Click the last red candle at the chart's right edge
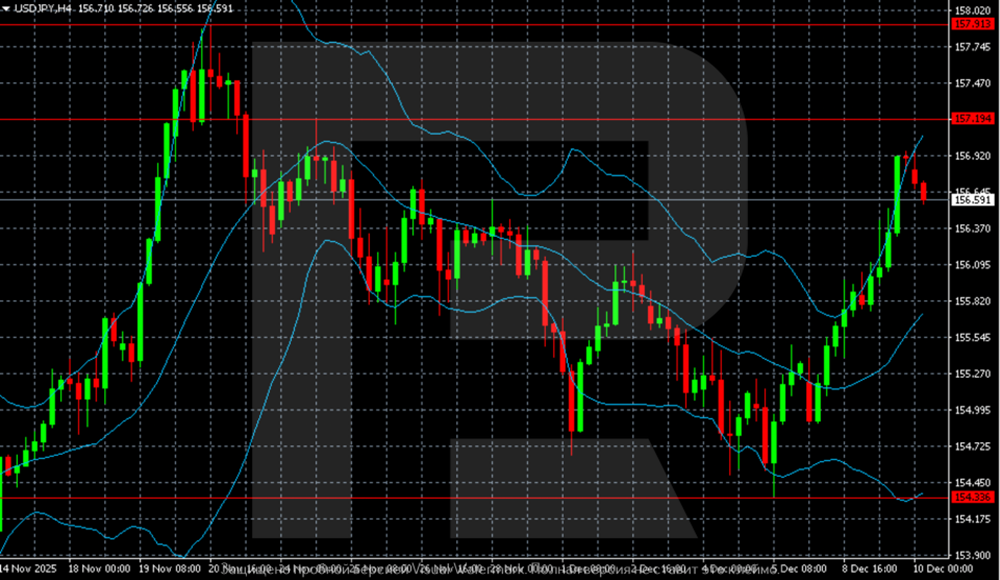 (923, 192)
